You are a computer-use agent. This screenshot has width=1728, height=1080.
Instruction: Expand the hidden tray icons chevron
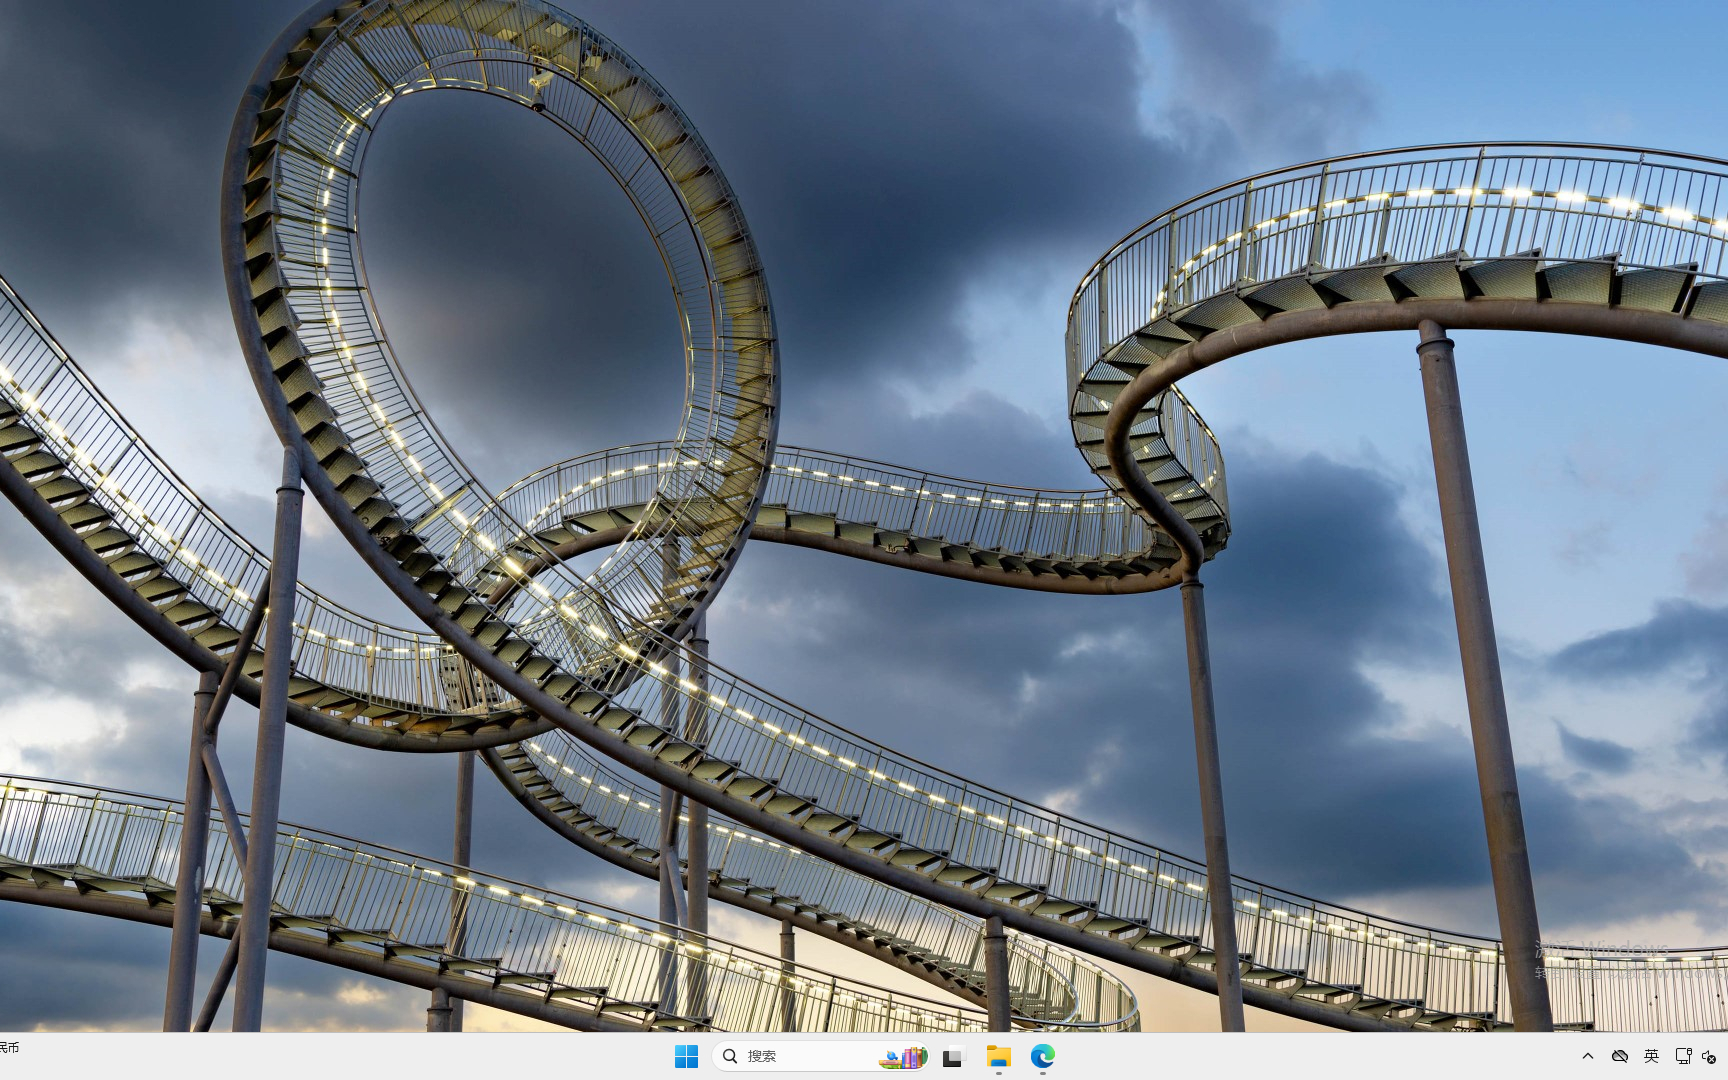click(1587, 1056)
